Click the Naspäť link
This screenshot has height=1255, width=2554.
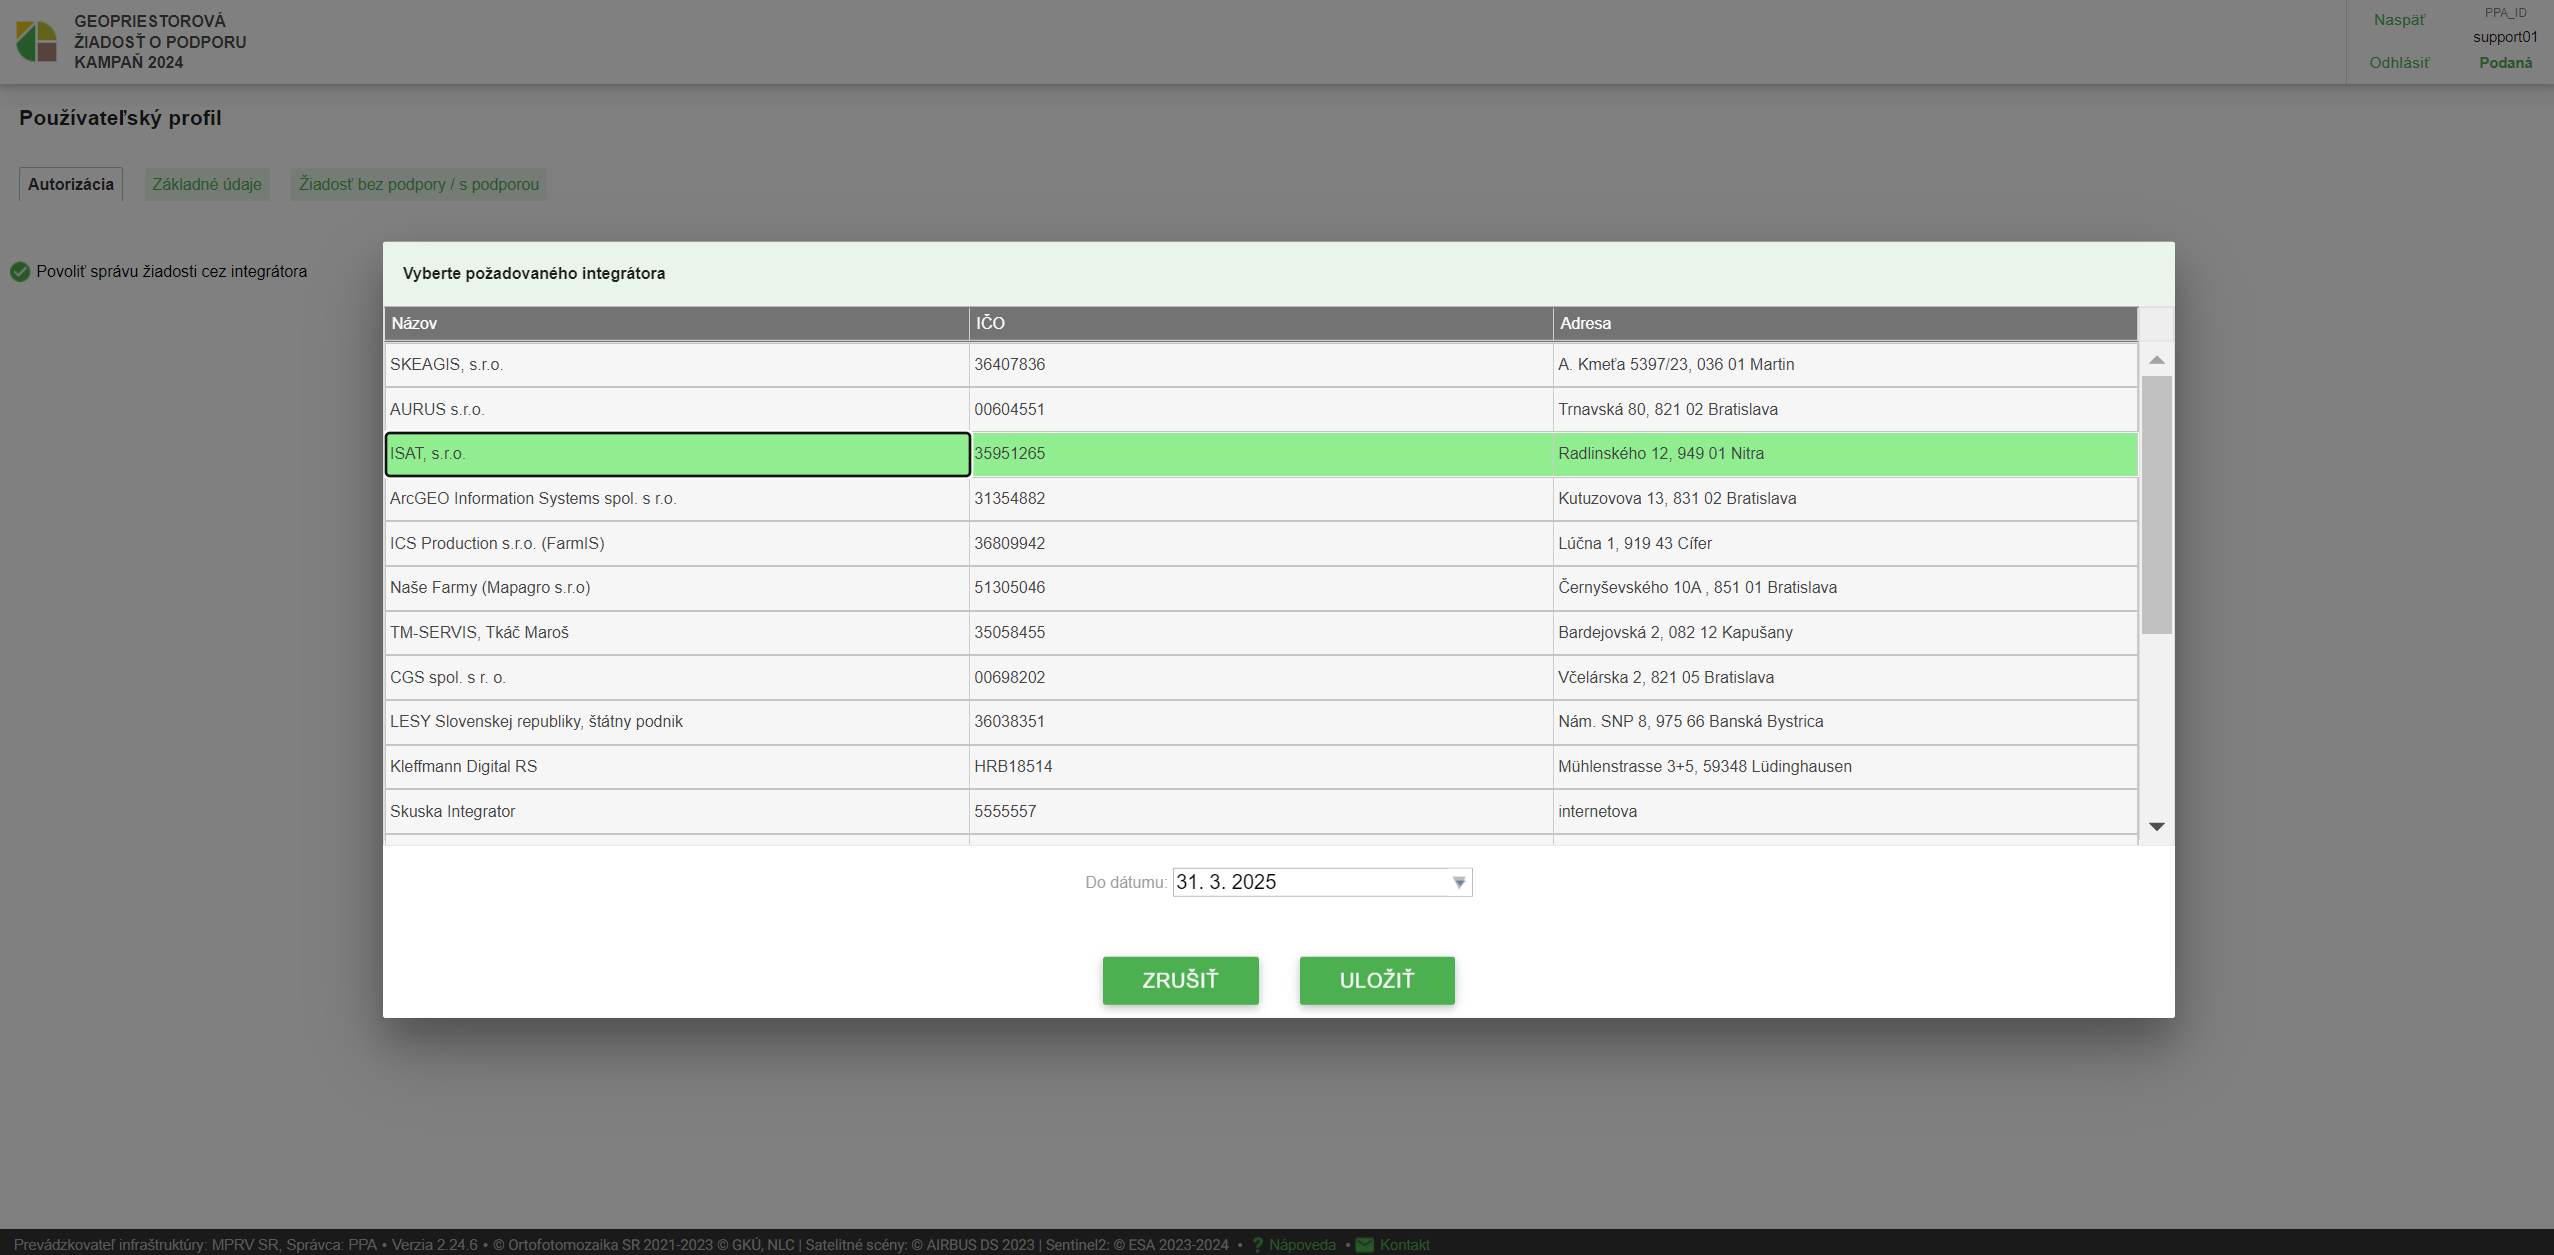pos(2398,20)
